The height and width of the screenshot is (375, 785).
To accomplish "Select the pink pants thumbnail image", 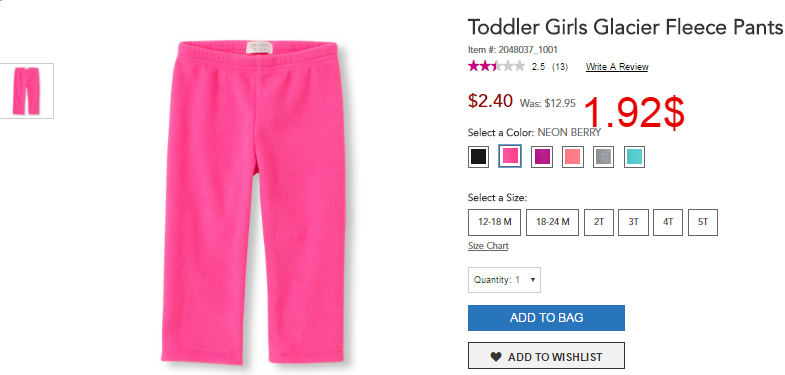I will (x=27, y=91).
